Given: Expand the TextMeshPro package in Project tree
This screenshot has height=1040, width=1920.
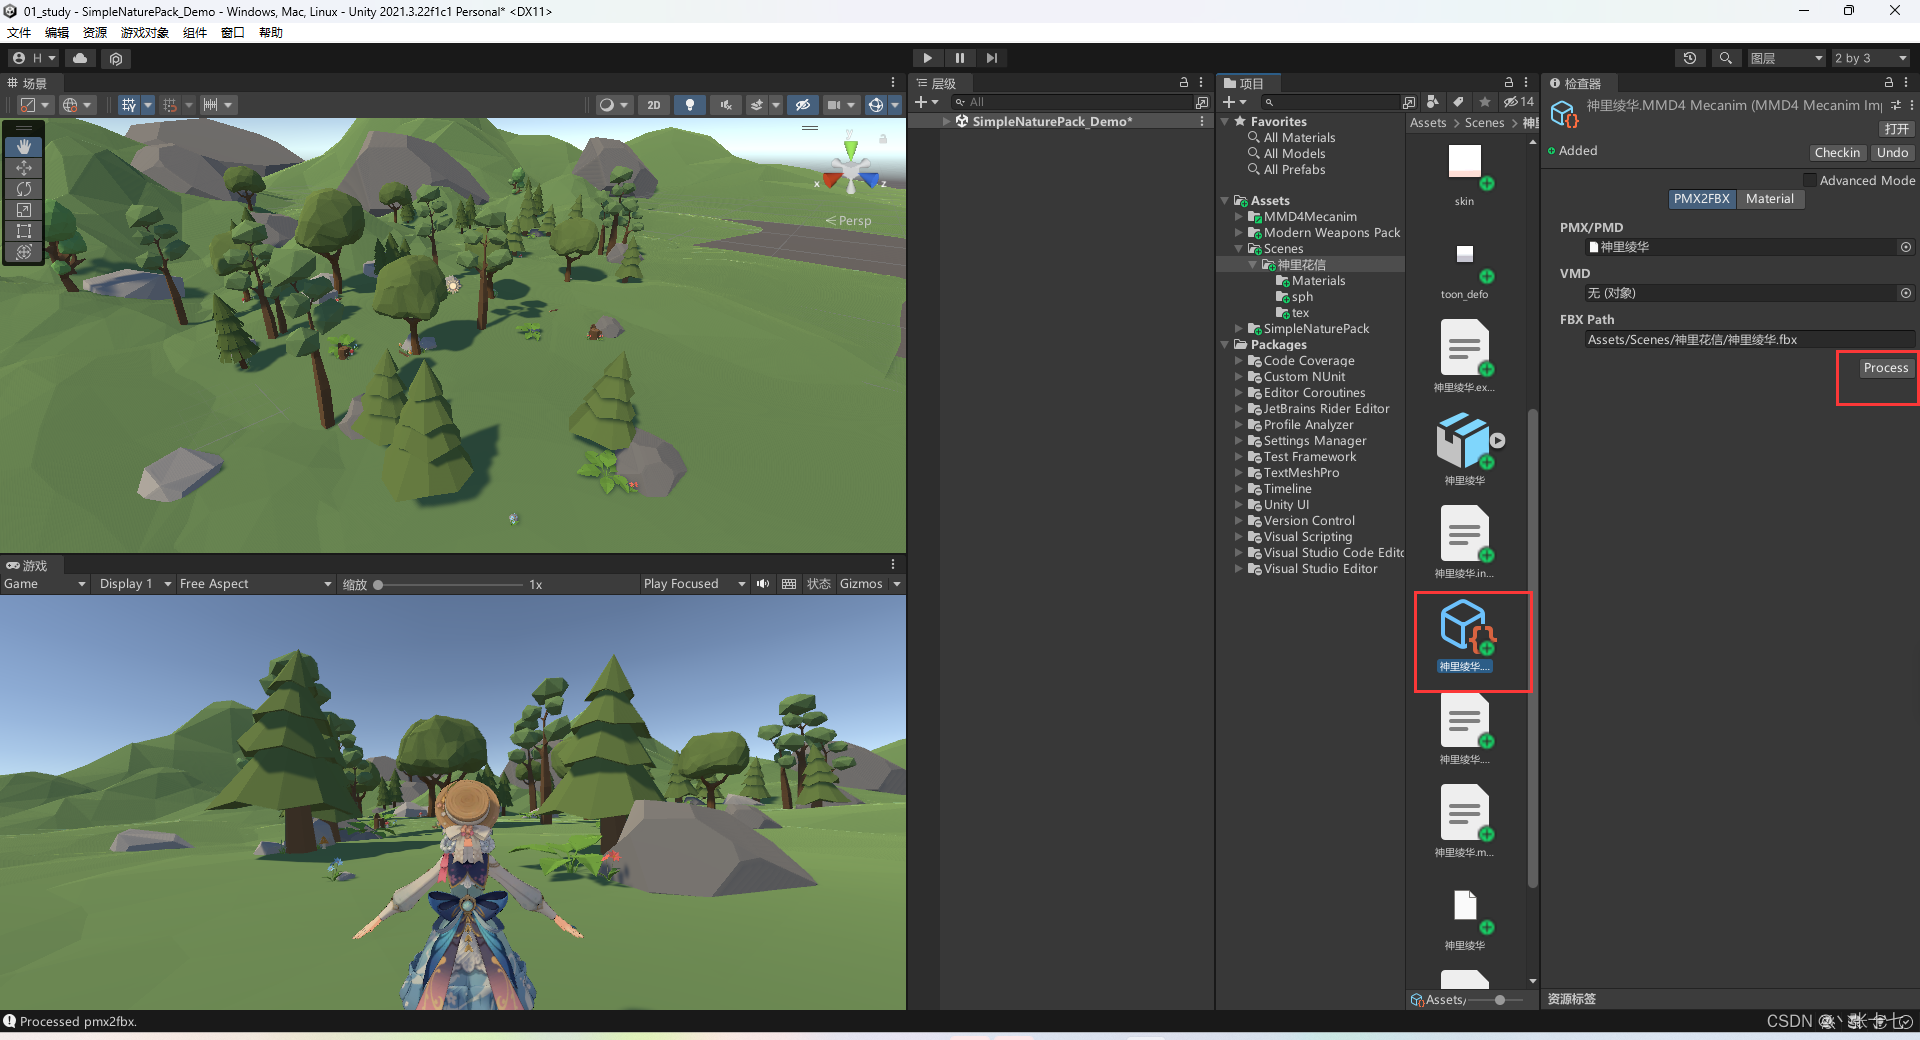Looking at the screenshot, I should tap(1240, 472).
